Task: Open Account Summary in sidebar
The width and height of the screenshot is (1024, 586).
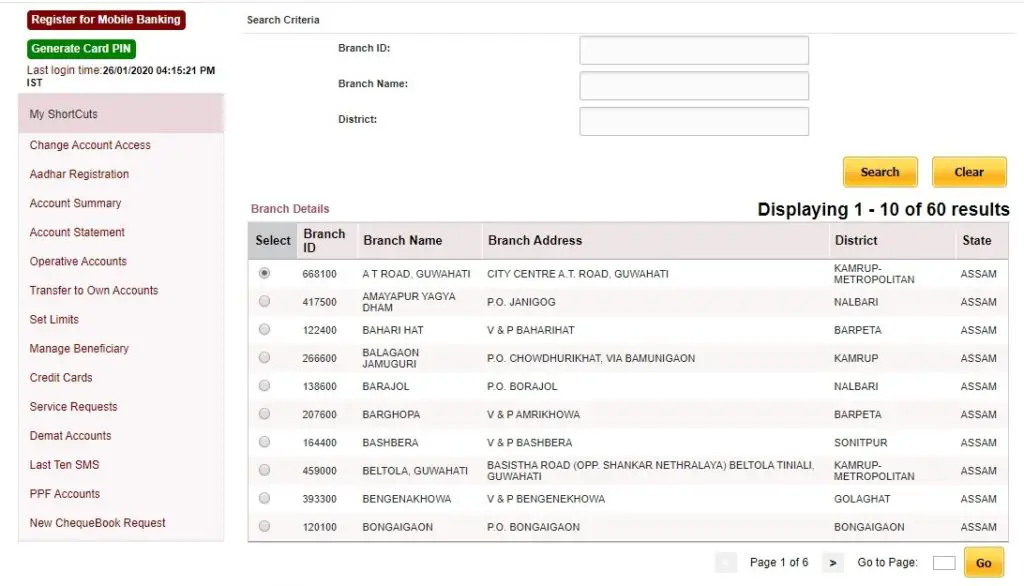Action: (75, 203)
